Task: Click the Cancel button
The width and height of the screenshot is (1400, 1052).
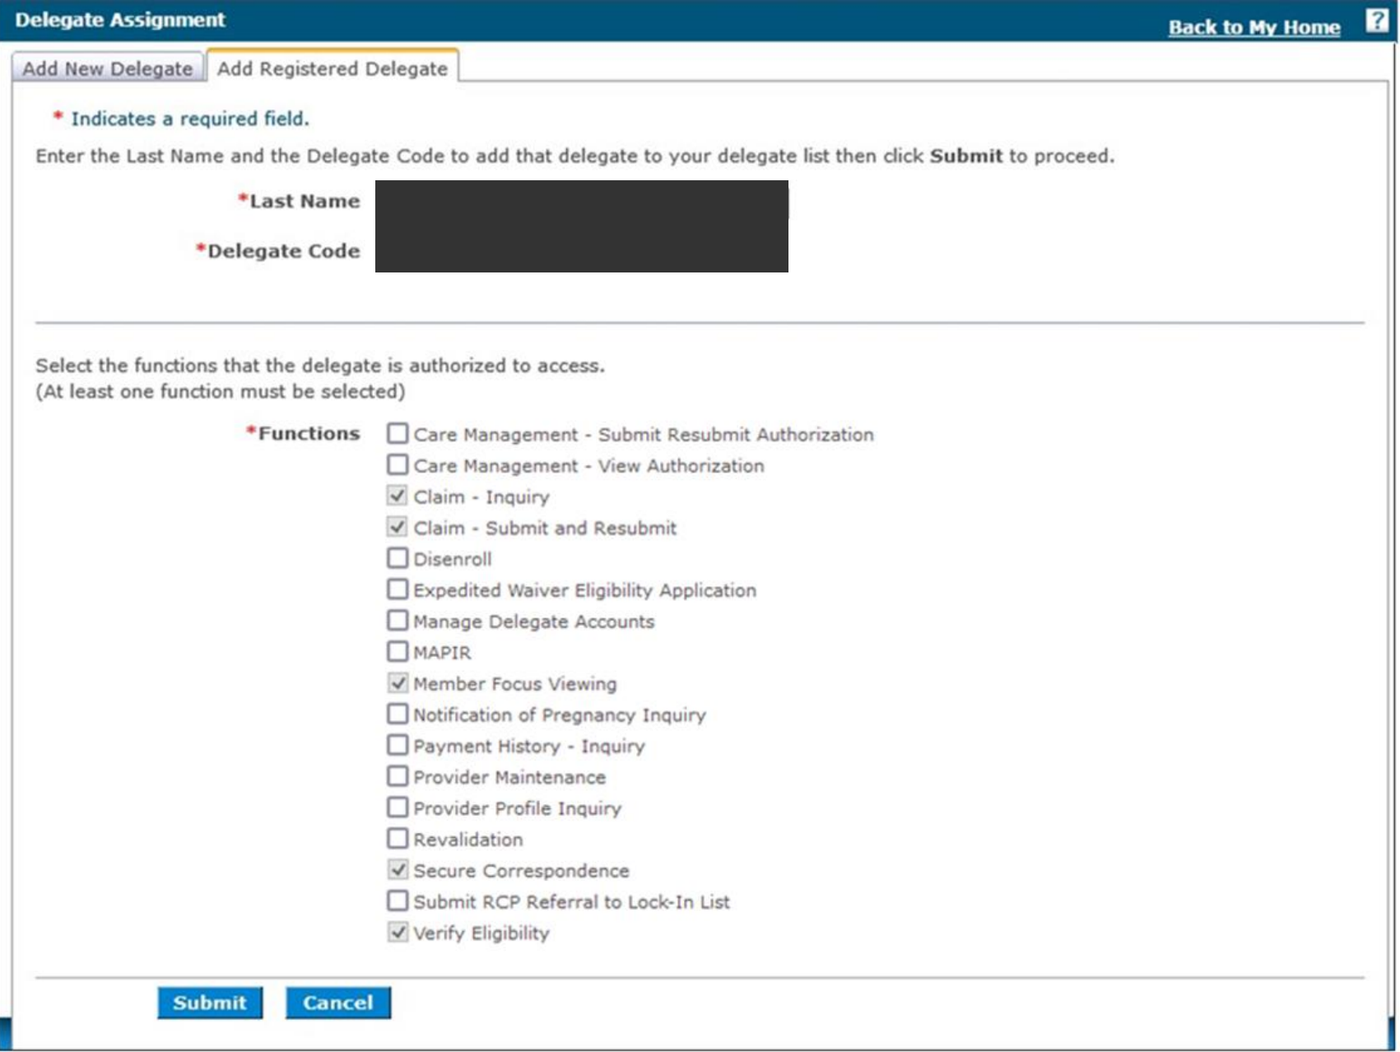Action: [338, 1002]
